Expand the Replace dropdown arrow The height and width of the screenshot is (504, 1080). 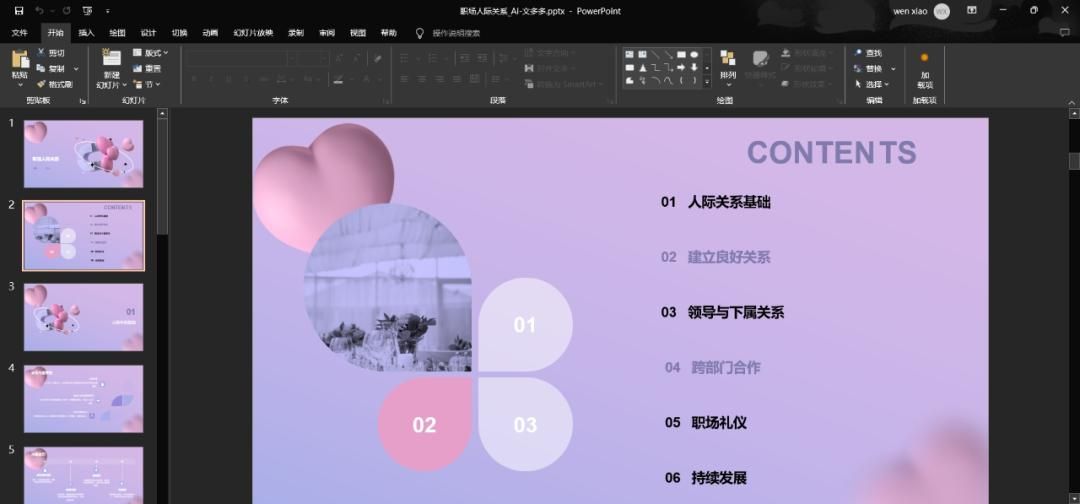click(893, 69)
